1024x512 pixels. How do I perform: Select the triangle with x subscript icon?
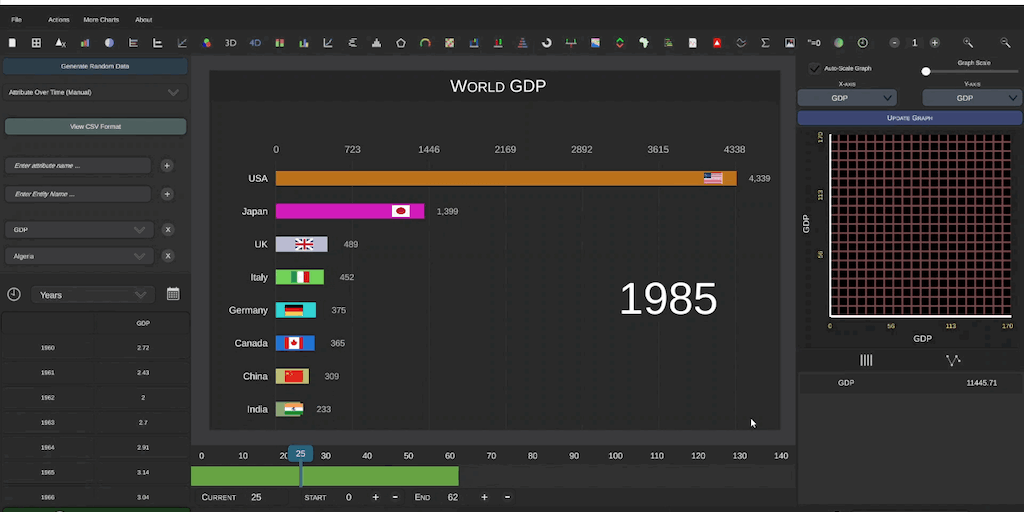pyautogui.click(x=61, y=43)
